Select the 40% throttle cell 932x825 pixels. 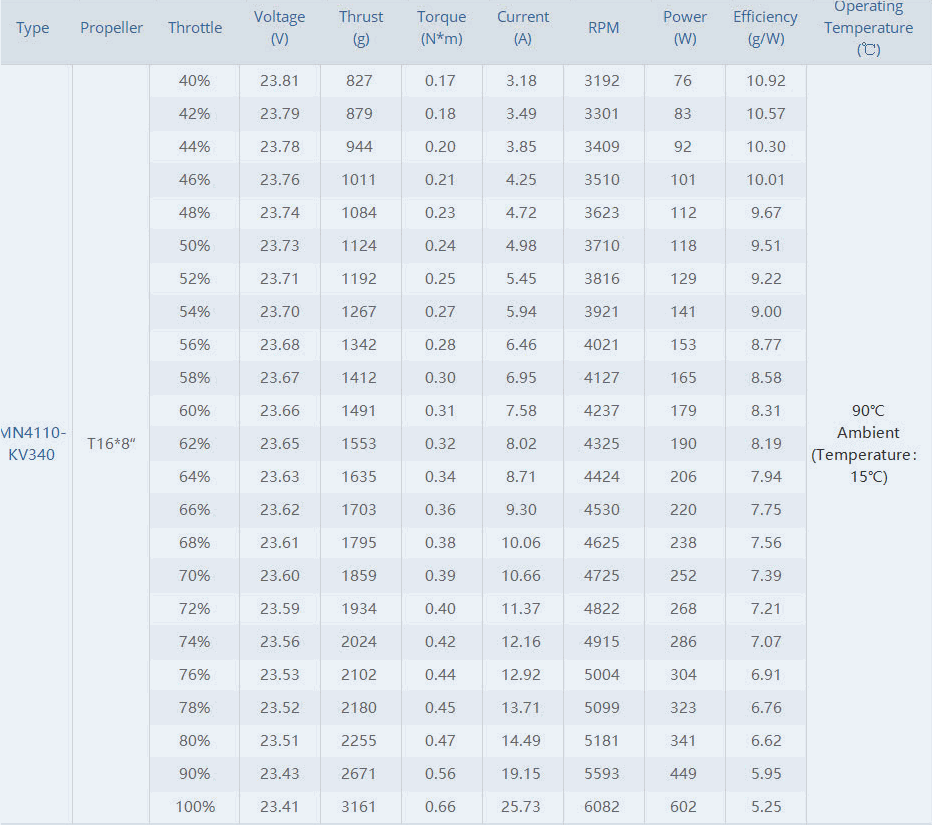pos(194,81)
